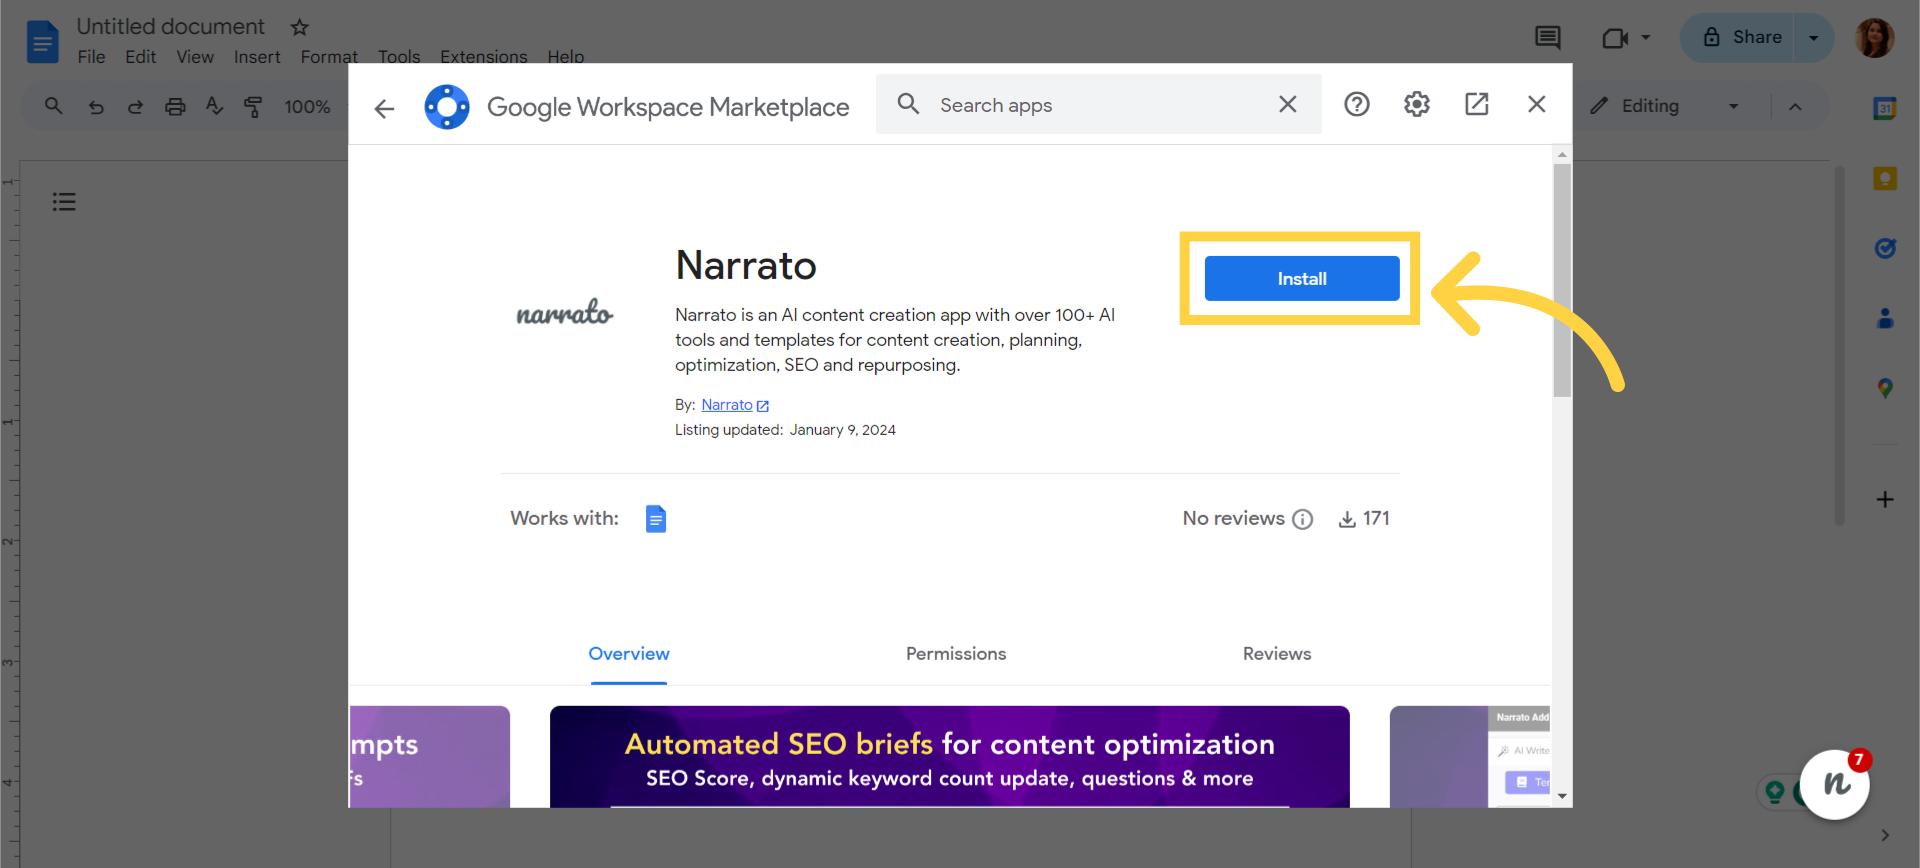This screenshot has height=868, width=1920.
Task: Click the scrollbar down arrow in dialog
Action: 1562,797
